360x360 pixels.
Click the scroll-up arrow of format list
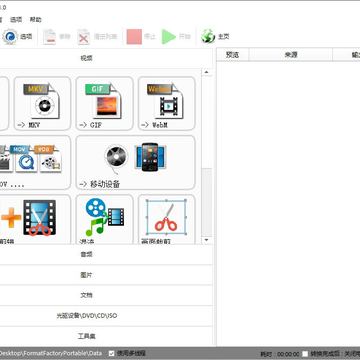click(x=206, y=72)
